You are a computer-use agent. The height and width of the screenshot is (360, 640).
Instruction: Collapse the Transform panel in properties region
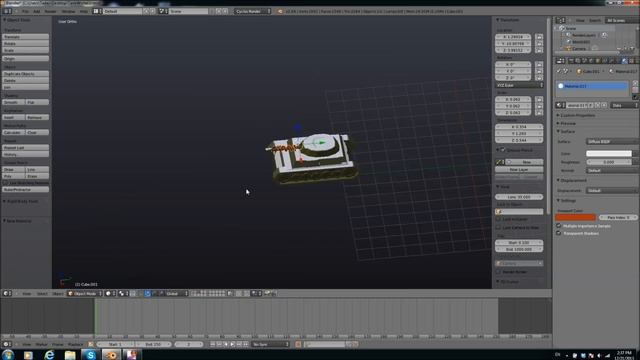[508, 20]
